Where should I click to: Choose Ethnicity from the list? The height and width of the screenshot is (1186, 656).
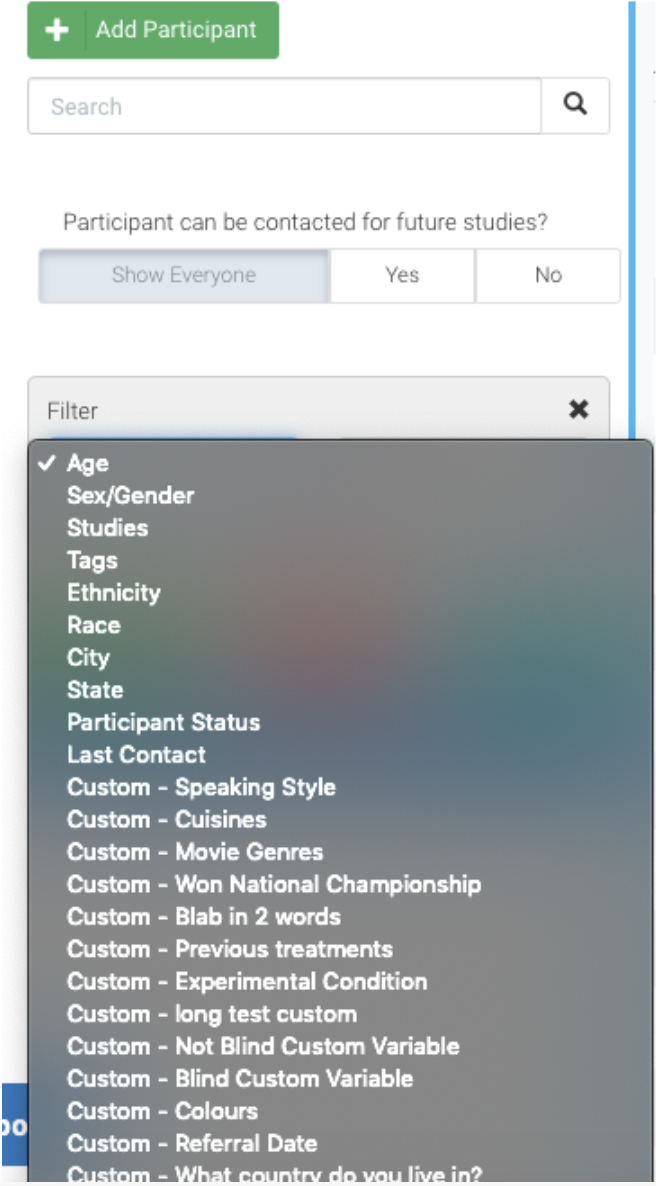[113, 592]
